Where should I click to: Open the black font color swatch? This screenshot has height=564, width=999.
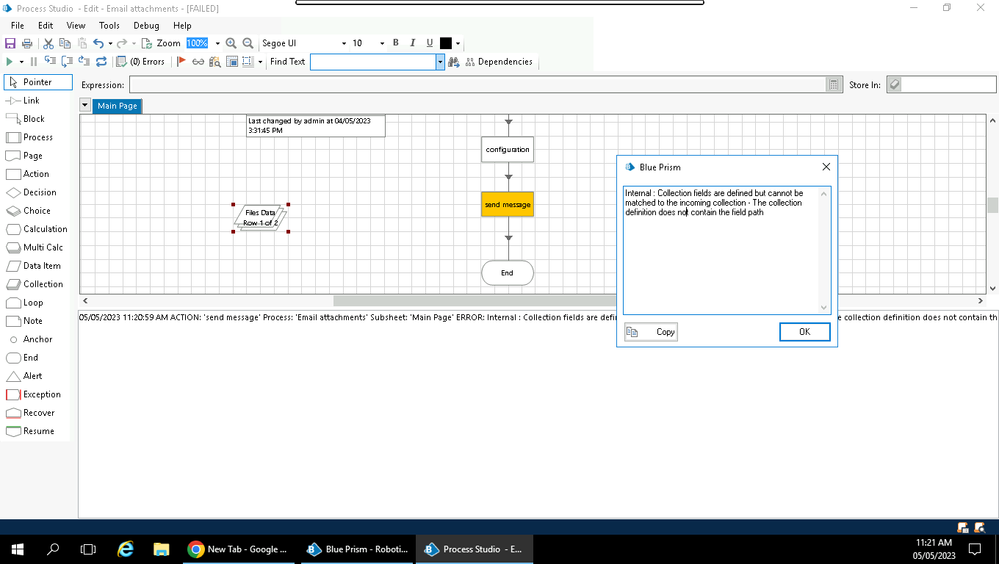click(x=446, y=44)
